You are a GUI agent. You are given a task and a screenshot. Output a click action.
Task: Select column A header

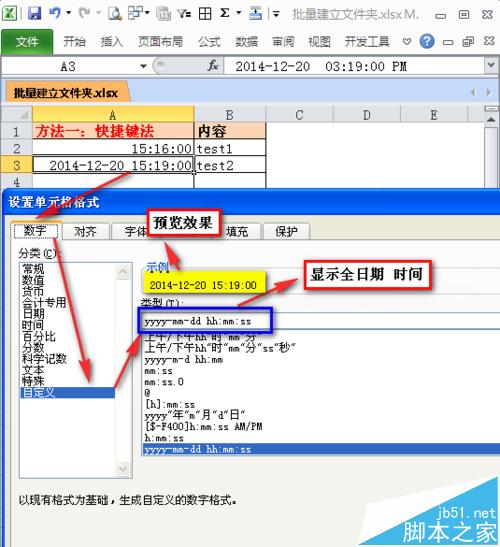coord(113,115)
